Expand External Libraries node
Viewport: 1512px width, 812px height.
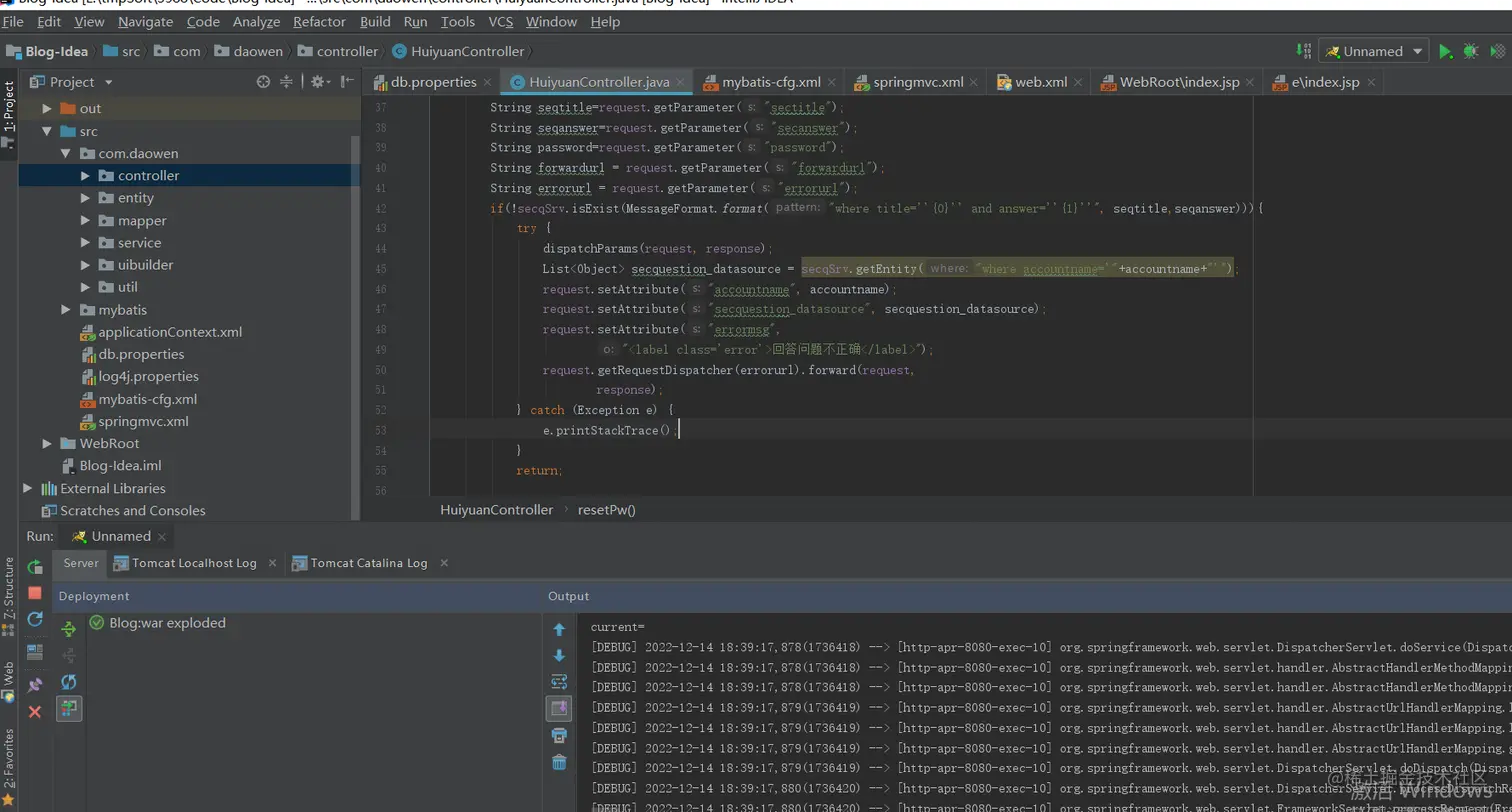(27, 488)
